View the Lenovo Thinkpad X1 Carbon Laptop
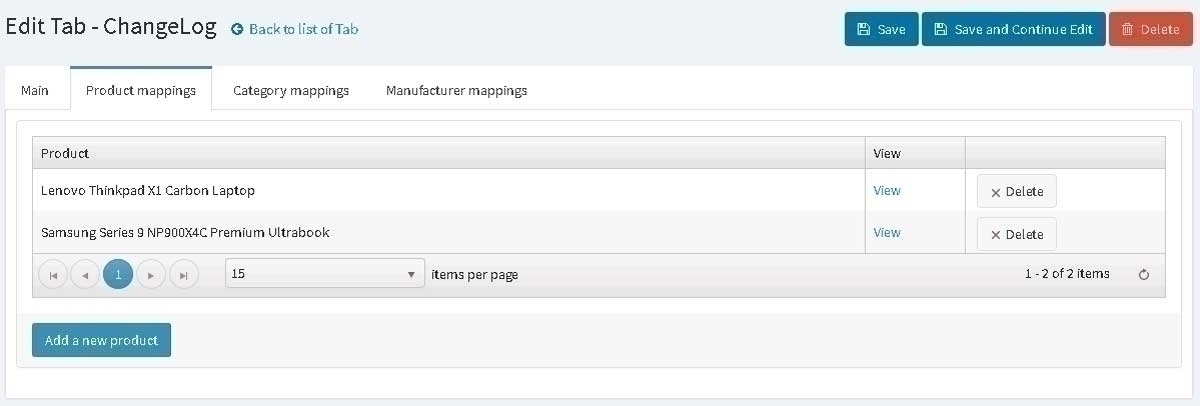 [x=886, y=190]
